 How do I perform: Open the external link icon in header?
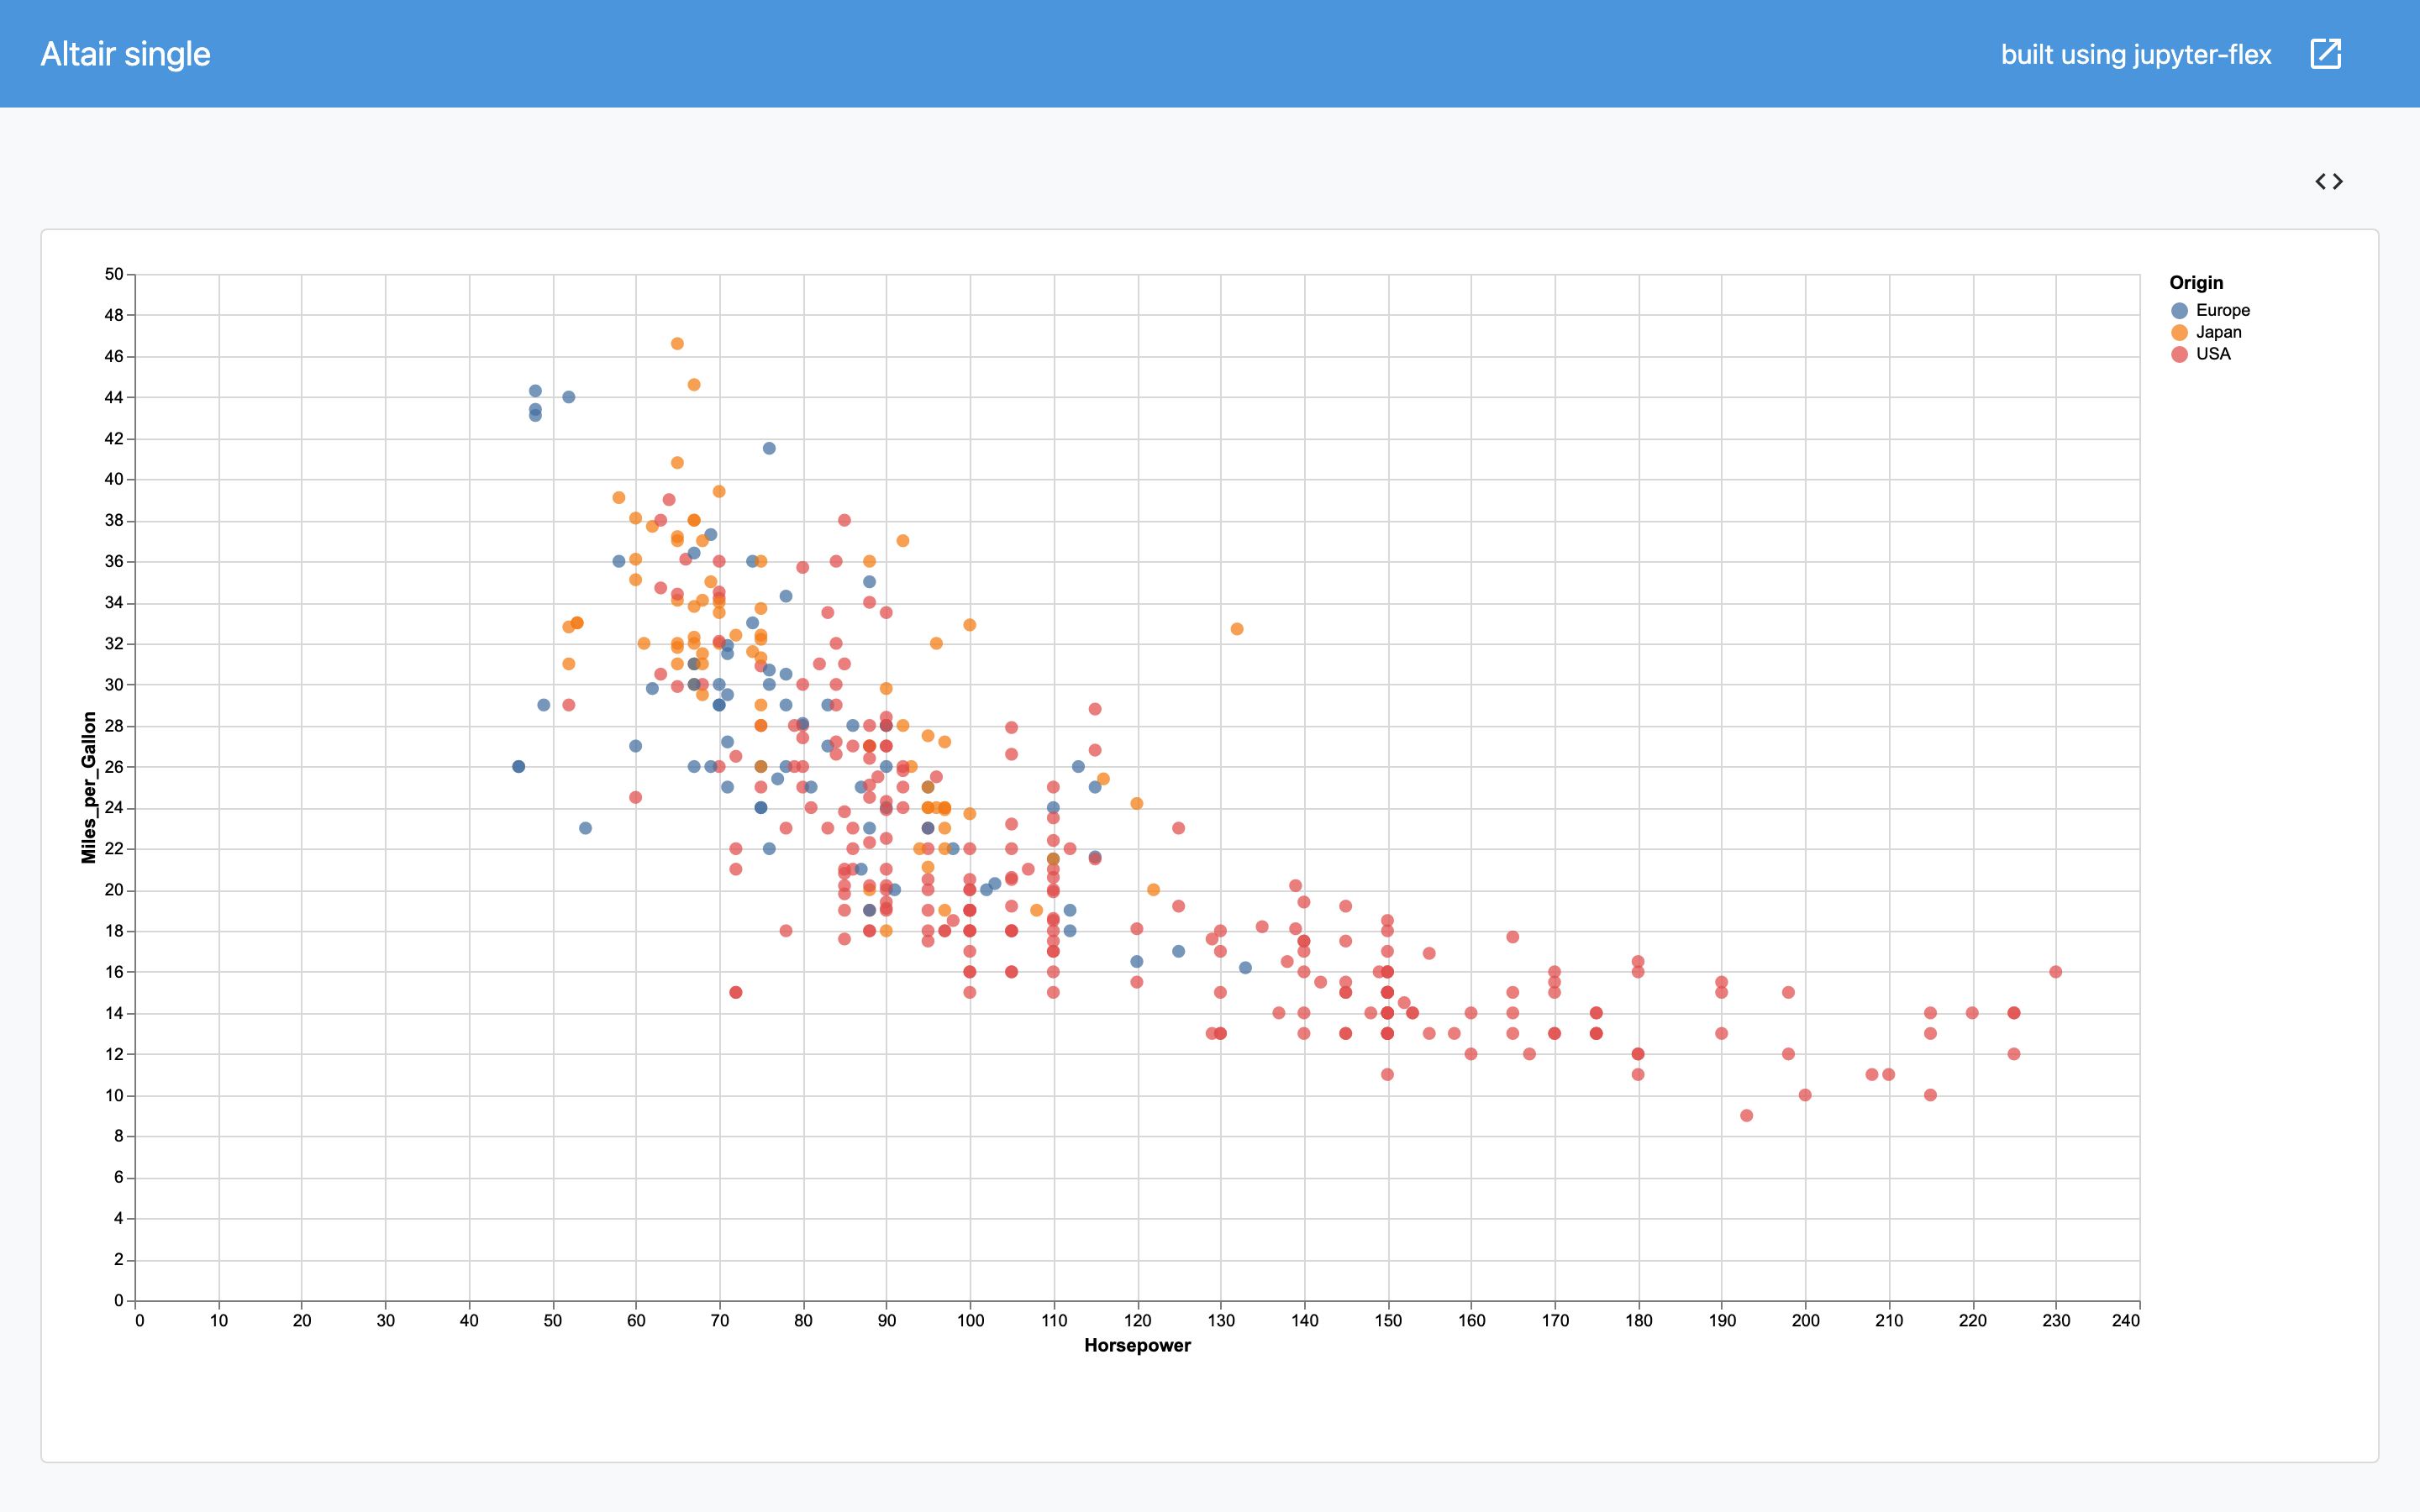(2326, 54)
